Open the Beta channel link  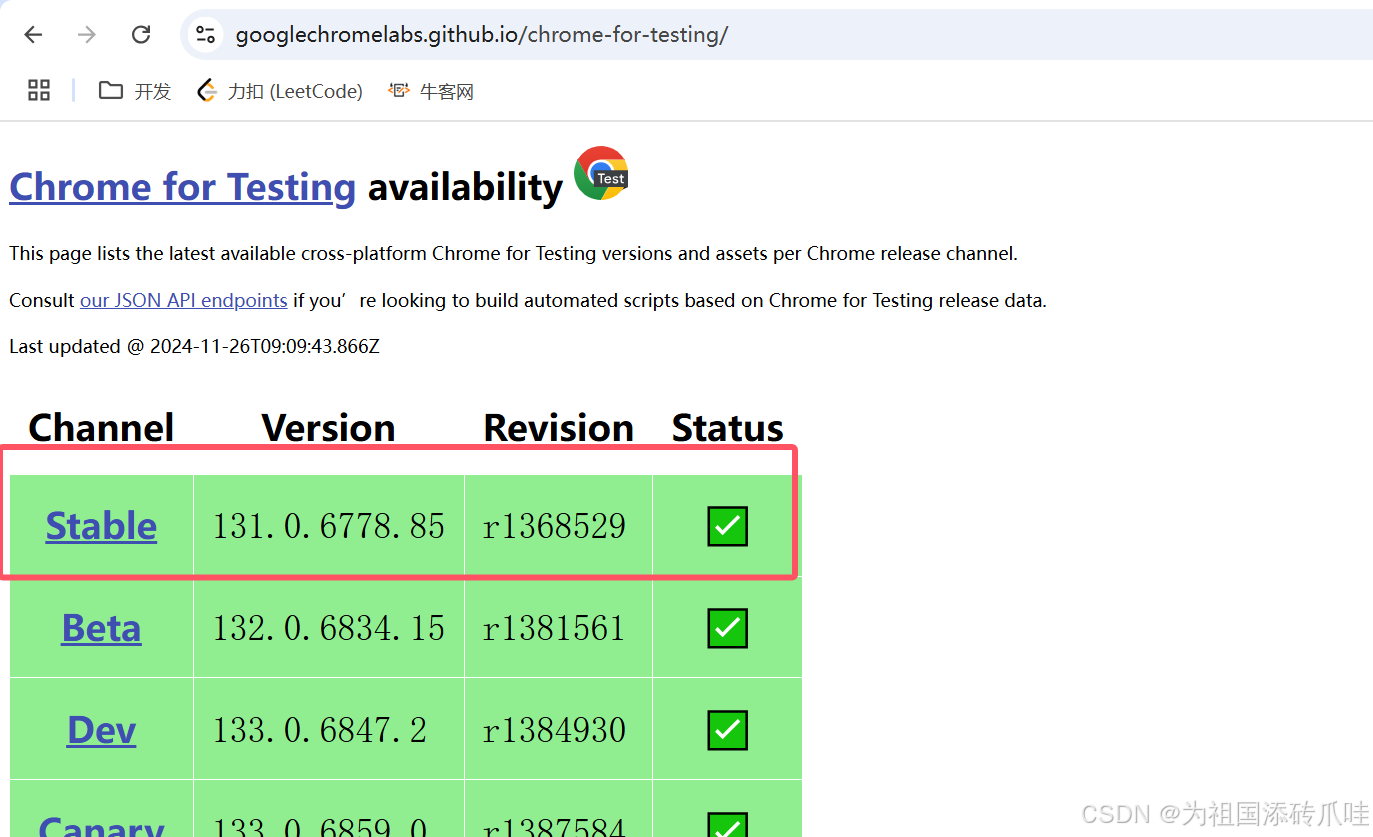[x=101, y=627]
